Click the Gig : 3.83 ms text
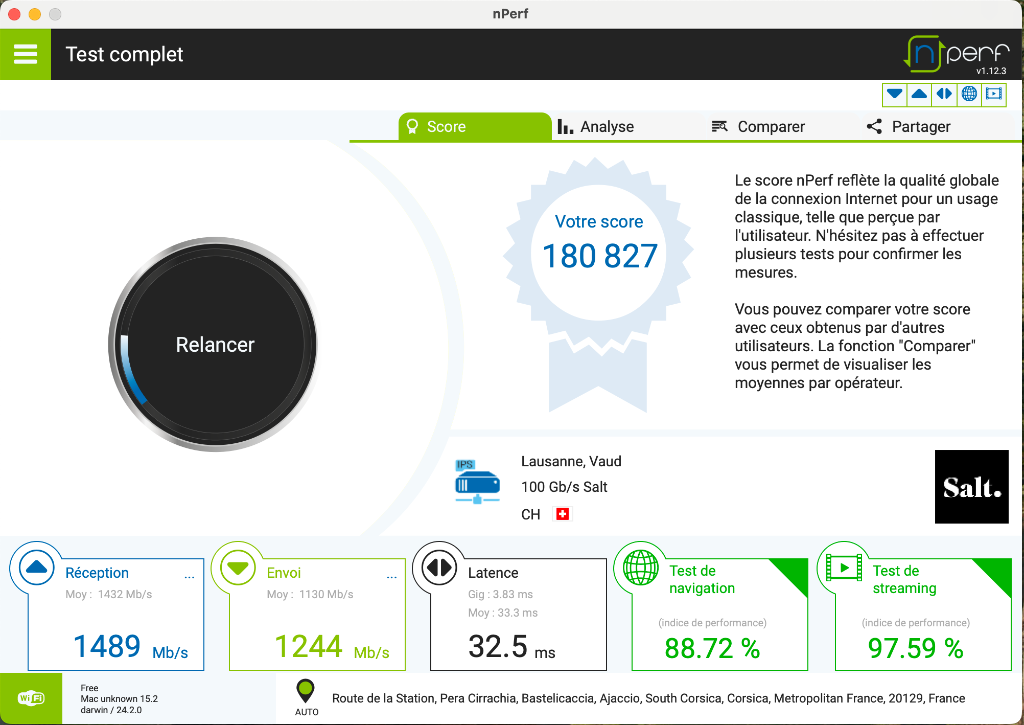This screenshot has width=1024, height=725. 500,594
